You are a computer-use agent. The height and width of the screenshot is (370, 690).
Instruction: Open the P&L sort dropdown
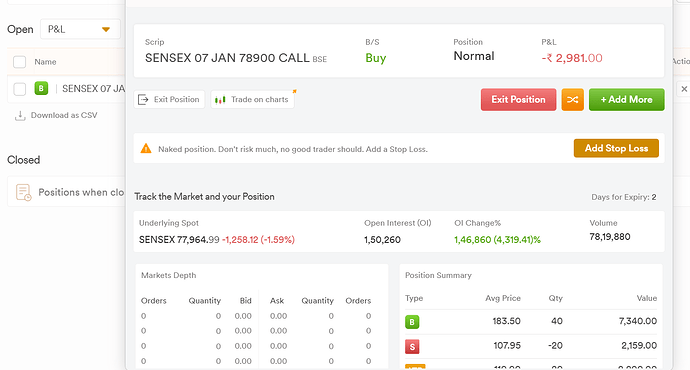coord(80,29)
